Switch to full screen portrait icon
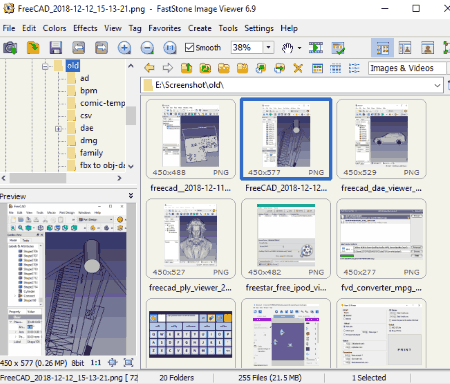Image resolution: width=450 pixels, height=384 pixels. click(427, 48)
